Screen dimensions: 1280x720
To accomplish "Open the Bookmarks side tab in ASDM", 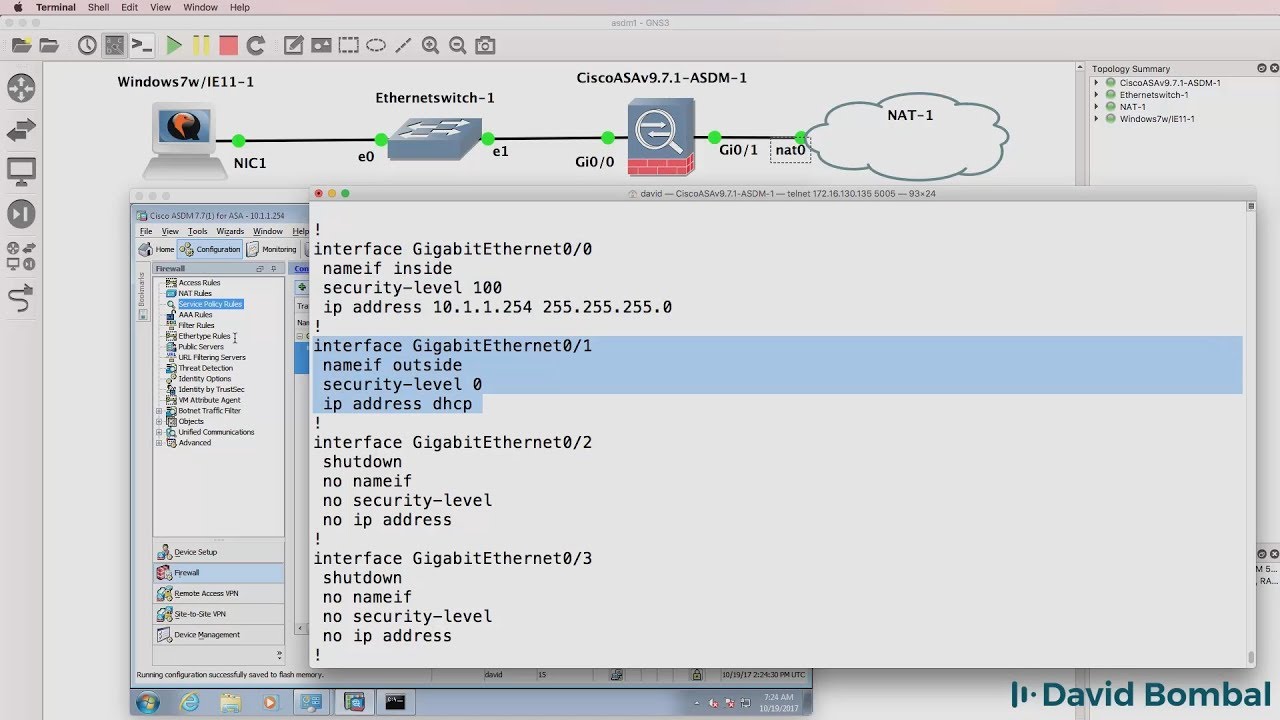I will pyautogui.click(x=142, y=290).
